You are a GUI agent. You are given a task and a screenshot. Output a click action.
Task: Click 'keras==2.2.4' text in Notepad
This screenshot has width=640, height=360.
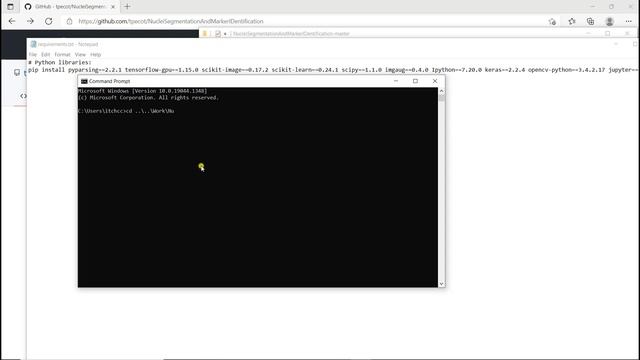pyautogui.click(x=505, y=70)
